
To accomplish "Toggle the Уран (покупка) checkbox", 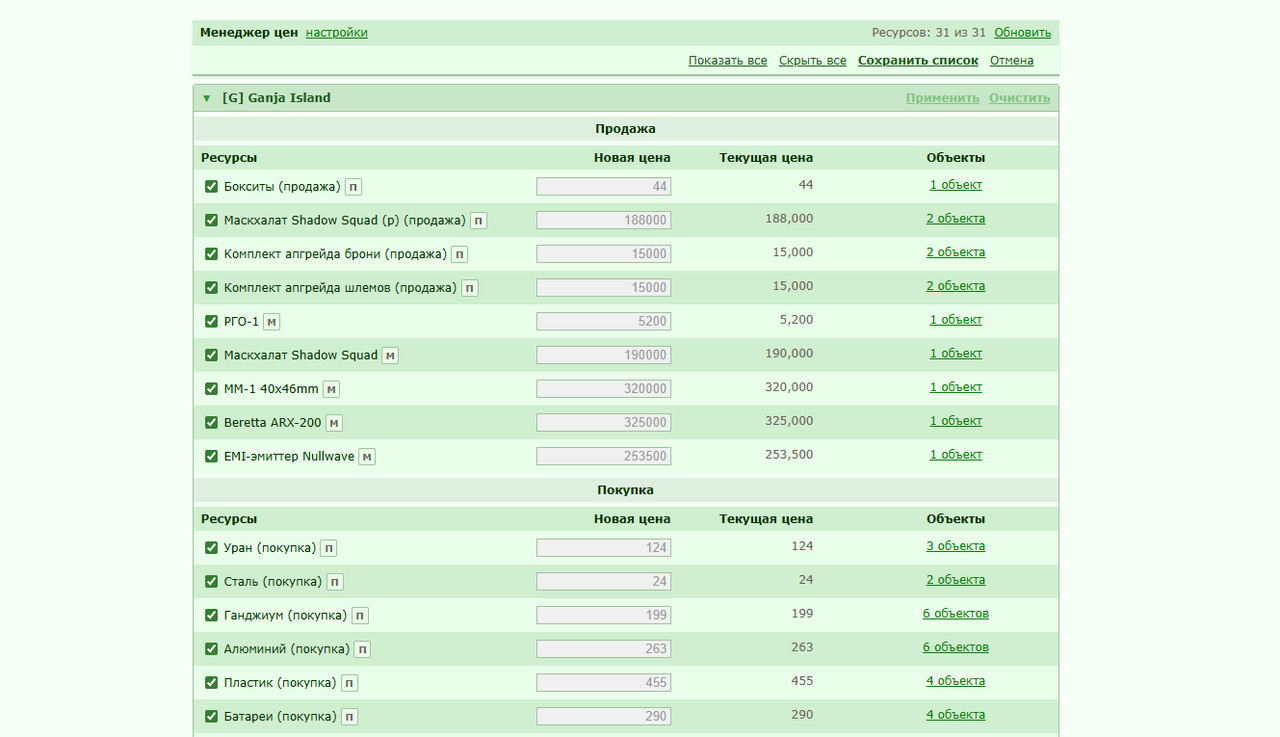I will click(211, 547).
